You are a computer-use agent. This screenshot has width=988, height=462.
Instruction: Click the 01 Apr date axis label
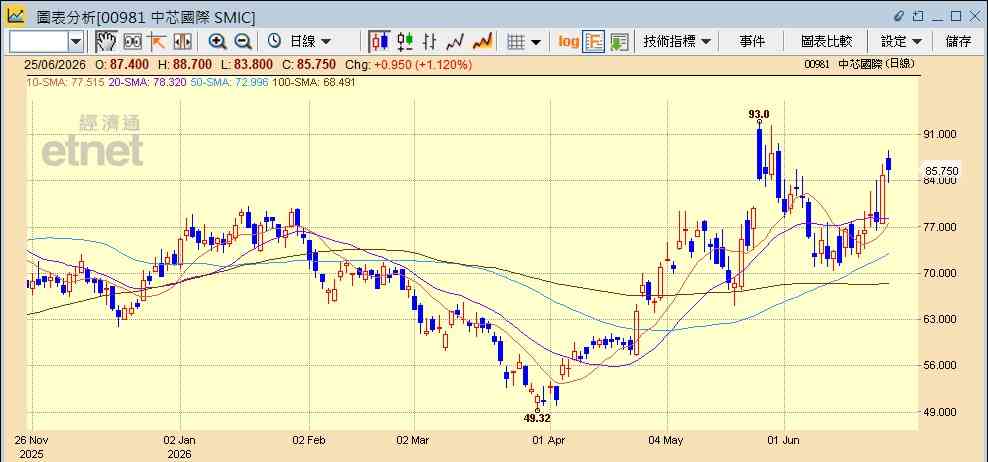tap(550, 441)
